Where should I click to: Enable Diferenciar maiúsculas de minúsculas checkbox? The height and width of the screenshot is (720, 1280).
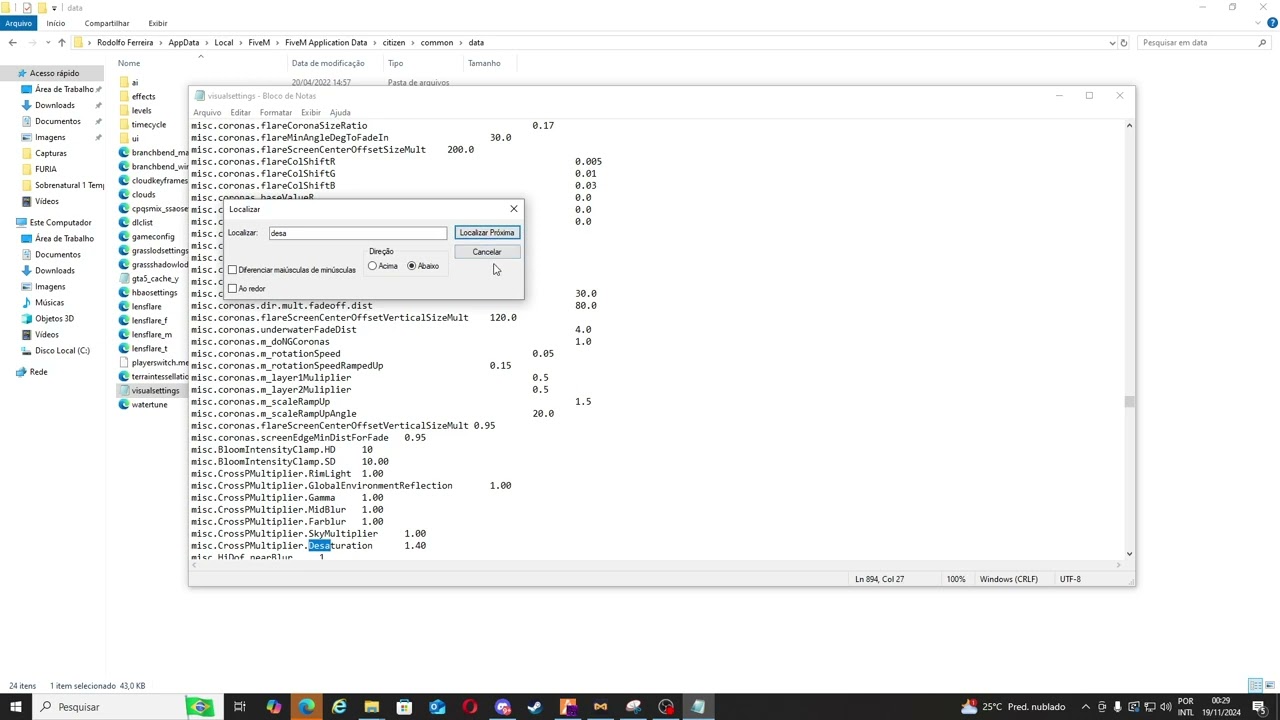232,270
